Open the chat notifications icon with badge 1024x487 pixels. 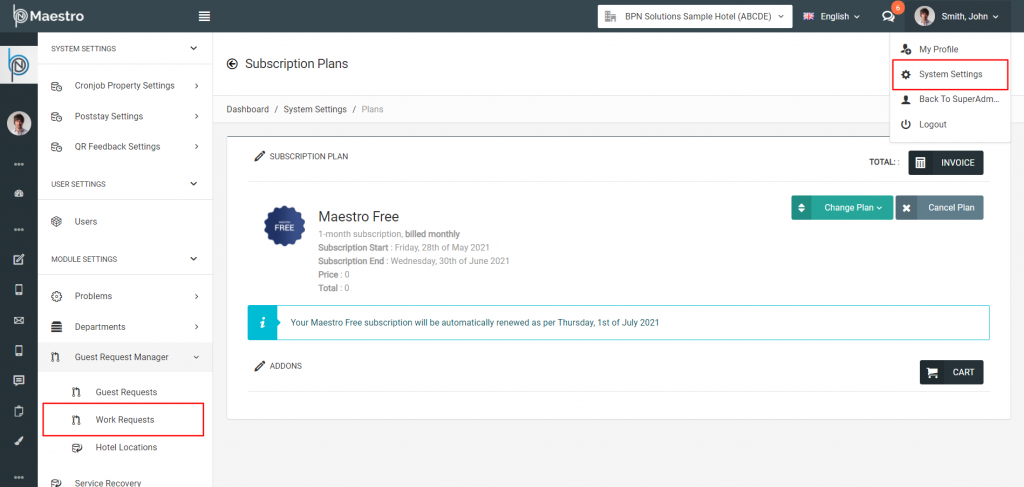point(890,15)
